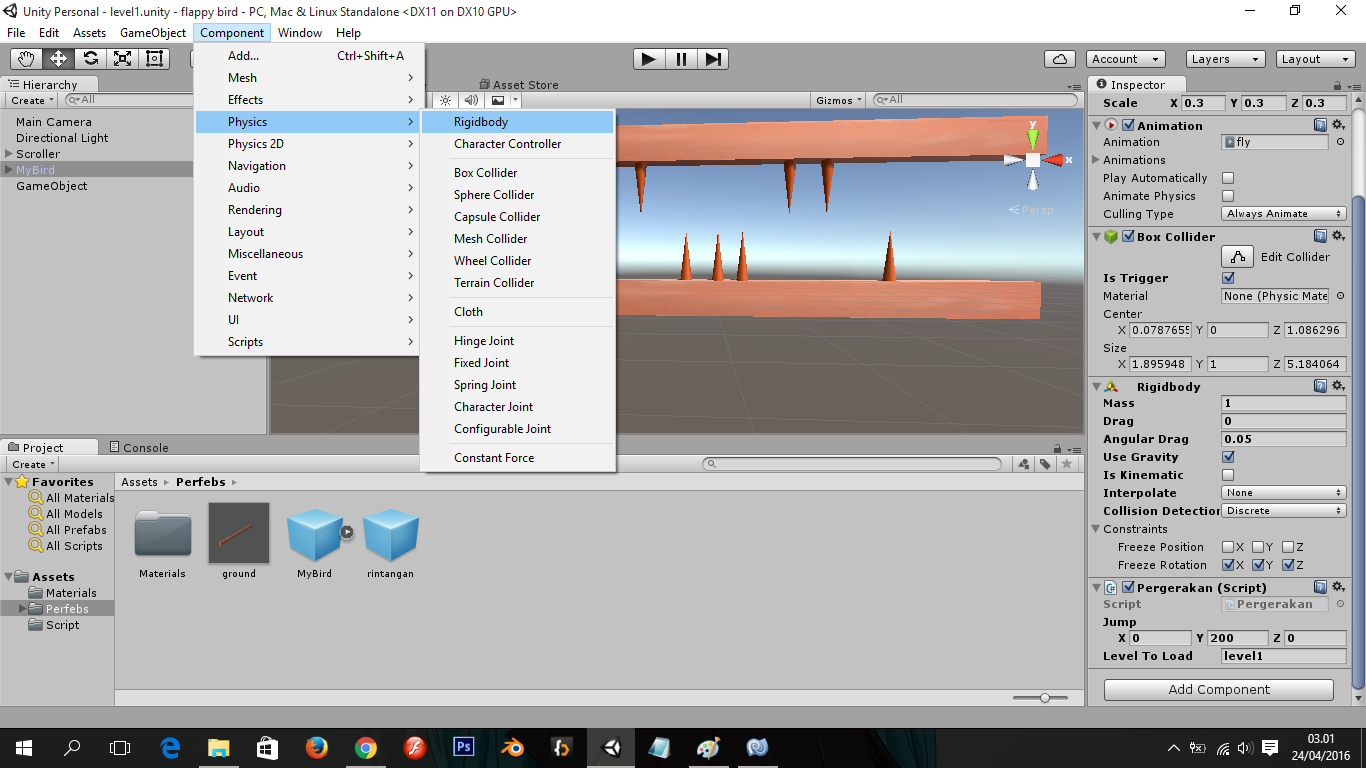Select the MyBird prefab asset
The image size is (1366, 768).
pos(315,534)
